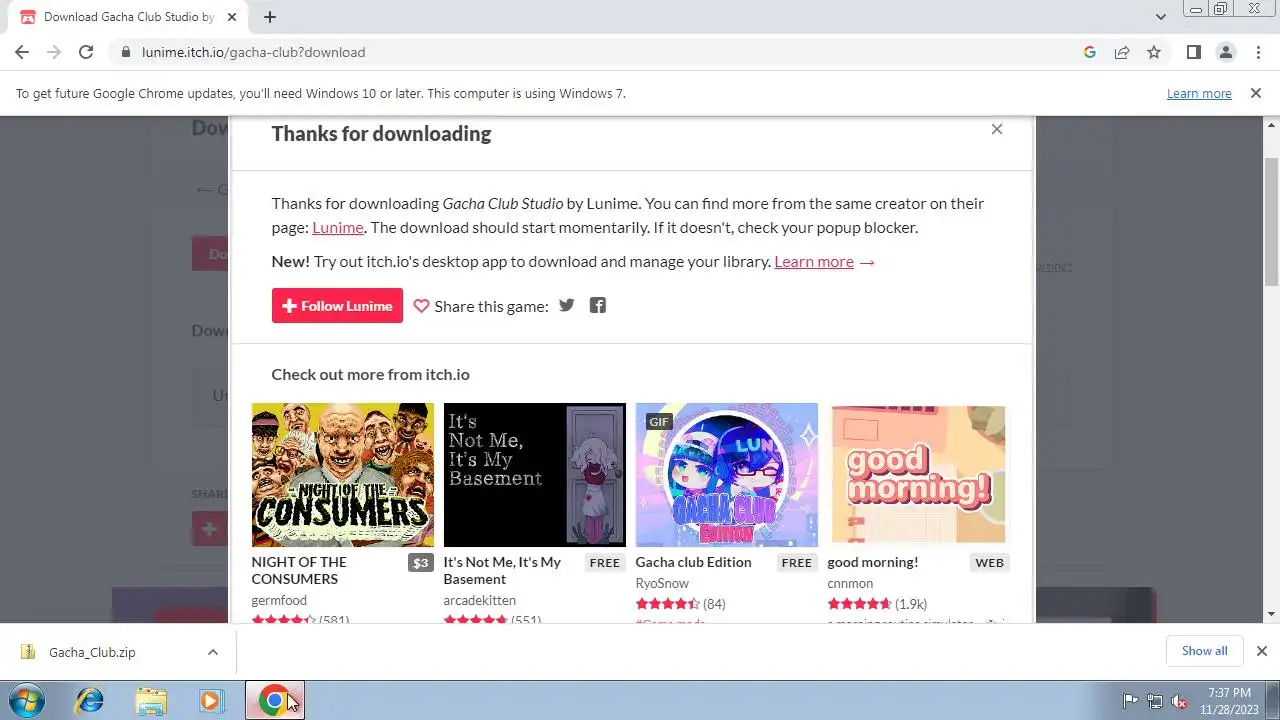The image size is (1280, 720).
Task: Close the downloads bar
Action: (1261, 651)
